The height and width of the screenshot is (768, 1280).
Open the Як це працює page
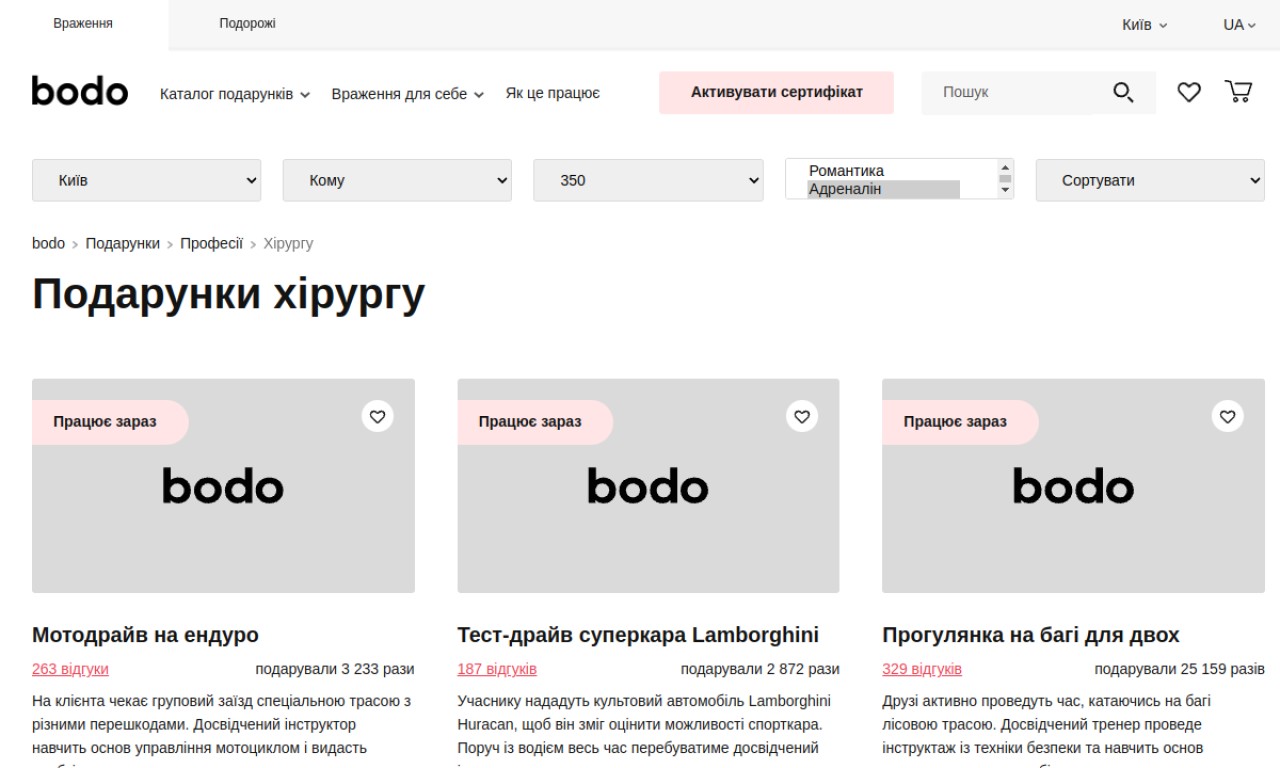pyautogui.click(x=553, y=93)
